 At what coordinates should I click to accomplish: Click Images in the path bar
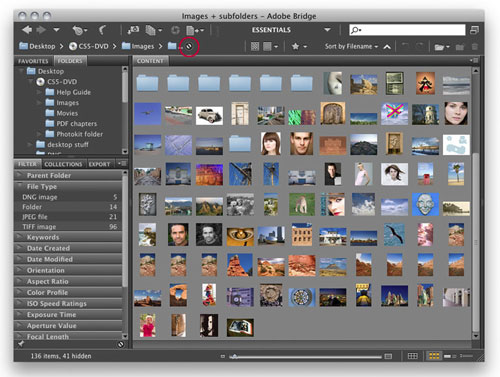pos(138,46)
